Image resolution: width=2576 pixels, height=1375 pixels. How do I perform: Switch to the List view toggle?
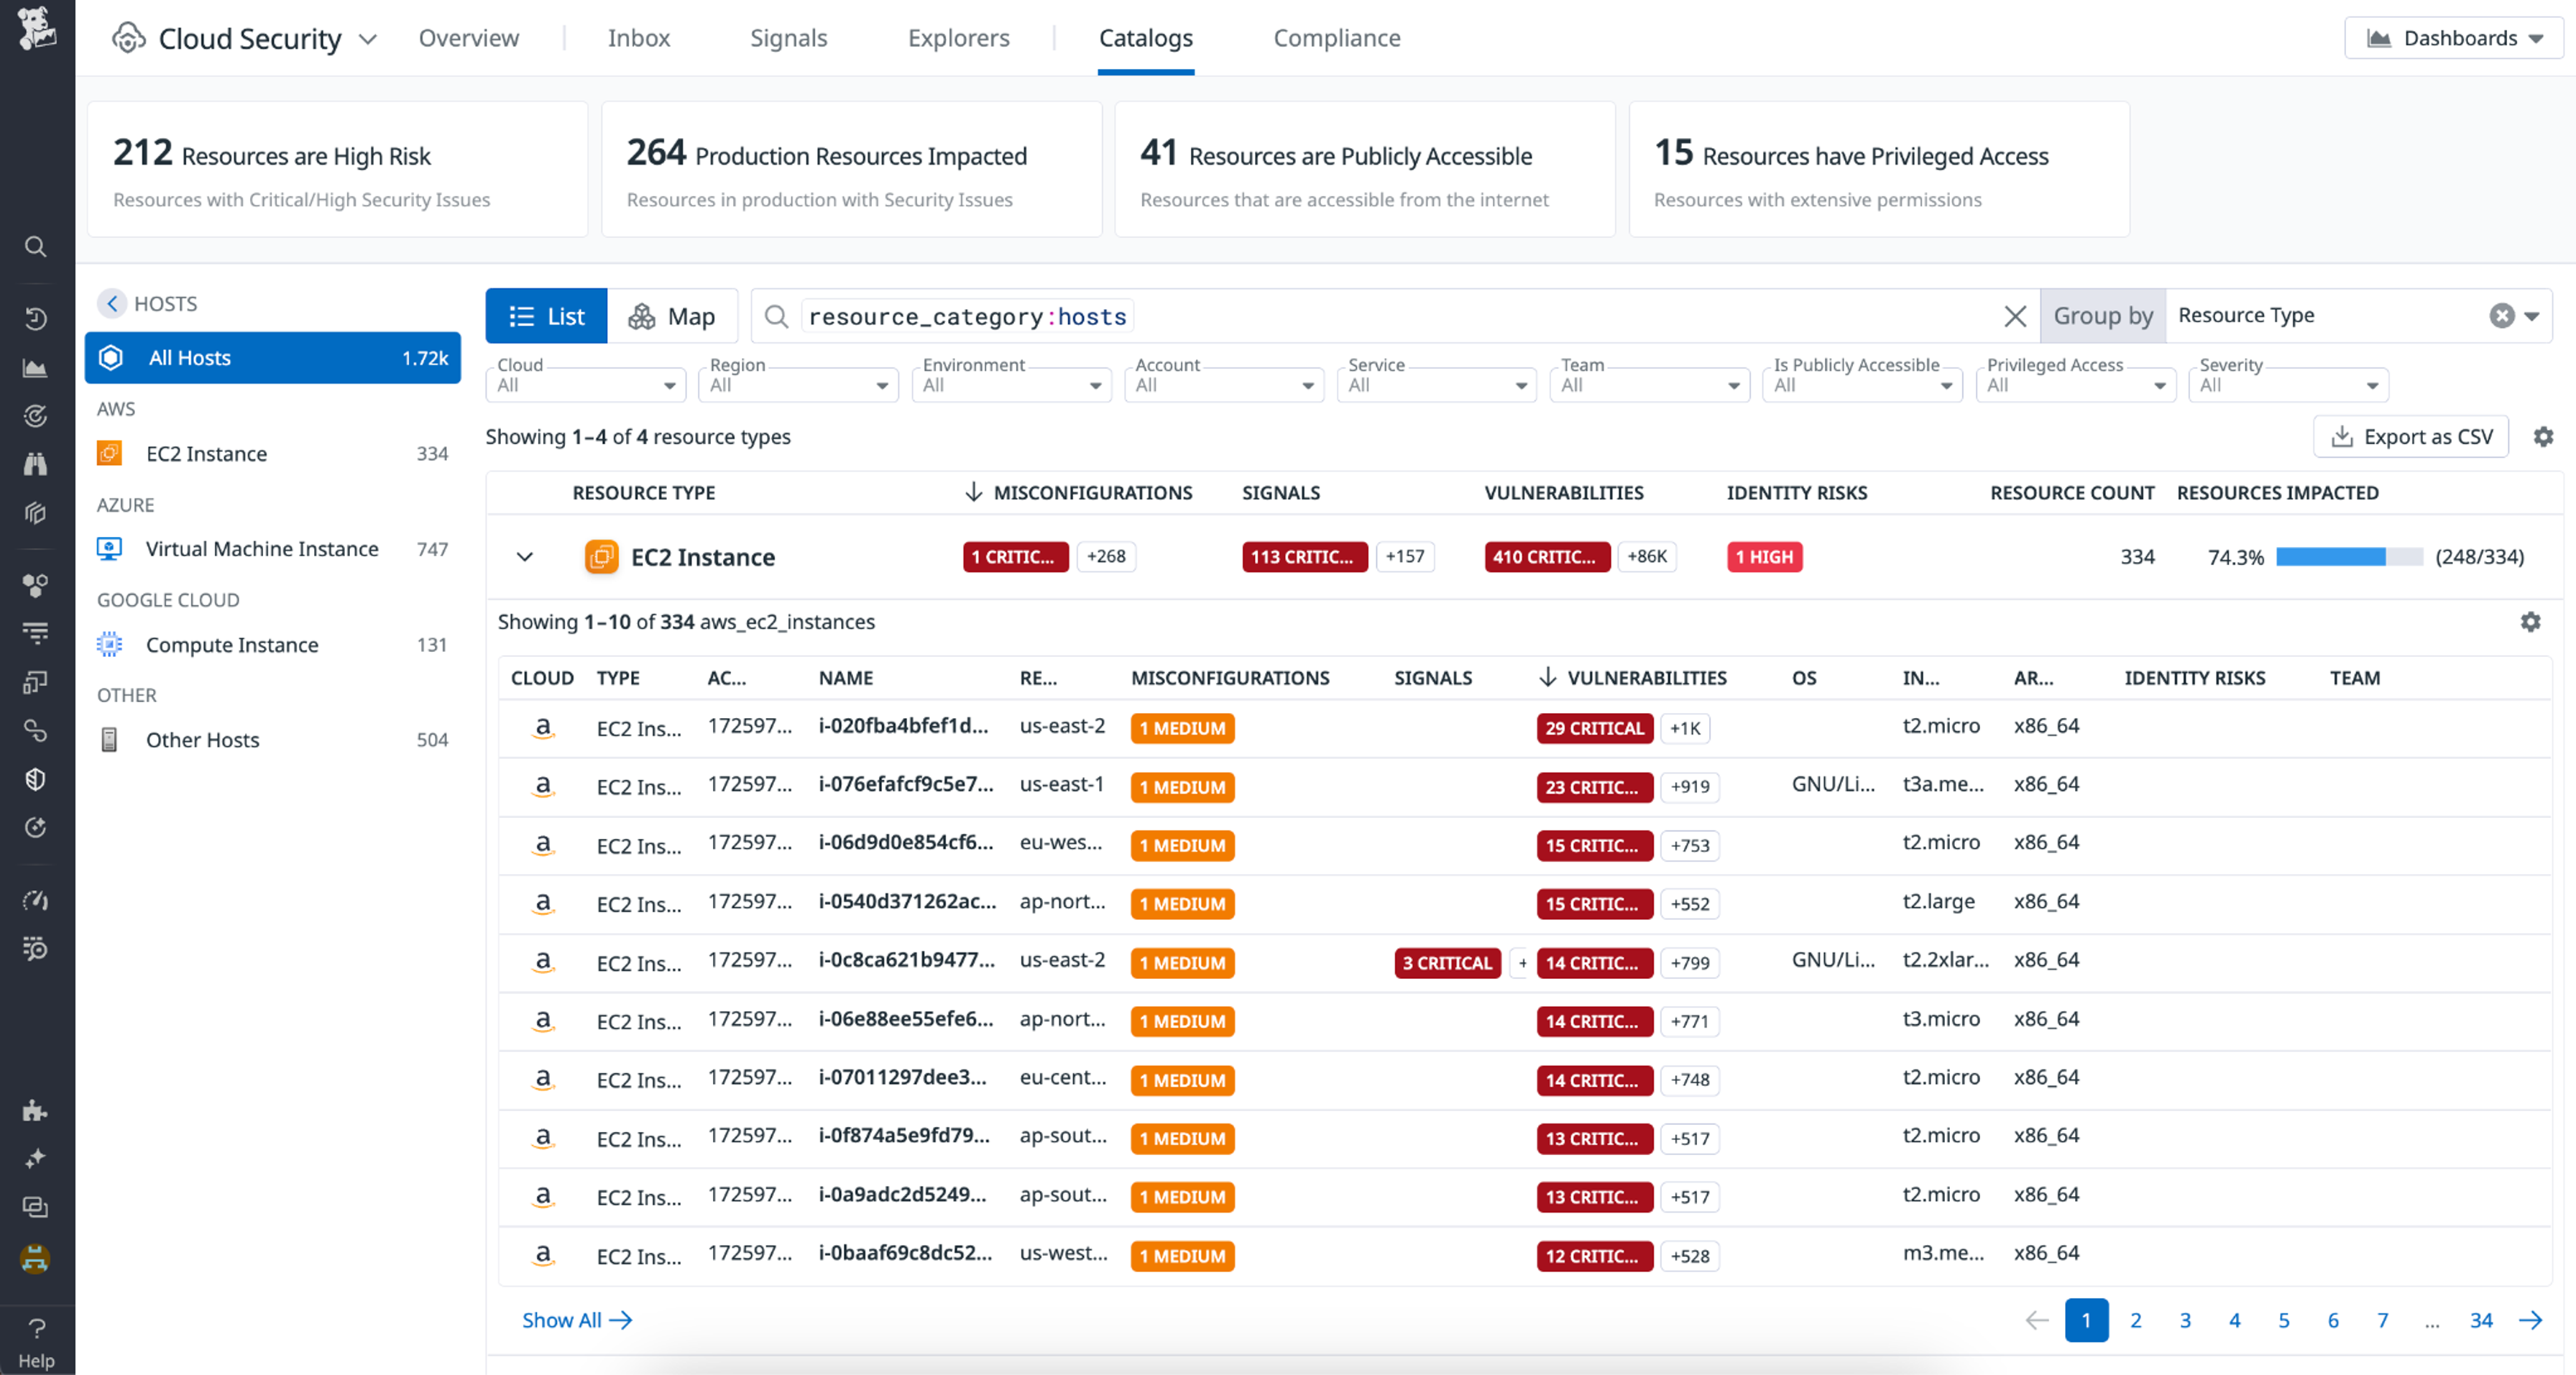[x=546, y=316]
